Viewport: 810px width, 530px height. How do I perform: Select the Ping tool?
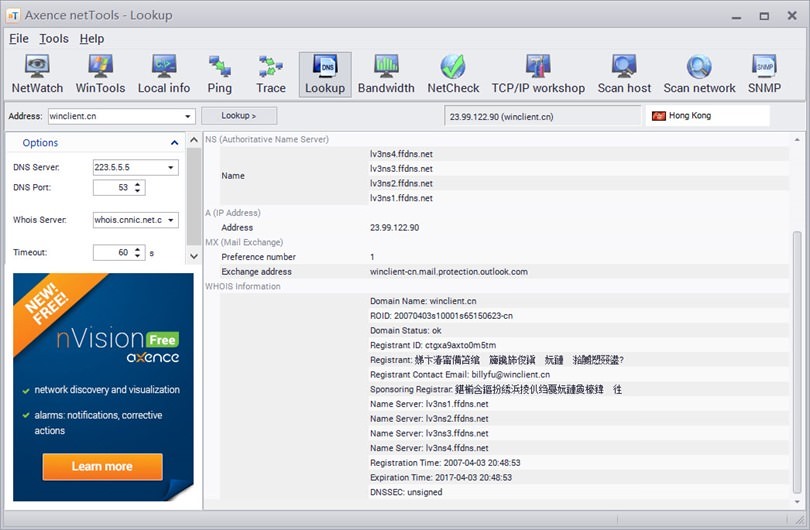point(220,75)
